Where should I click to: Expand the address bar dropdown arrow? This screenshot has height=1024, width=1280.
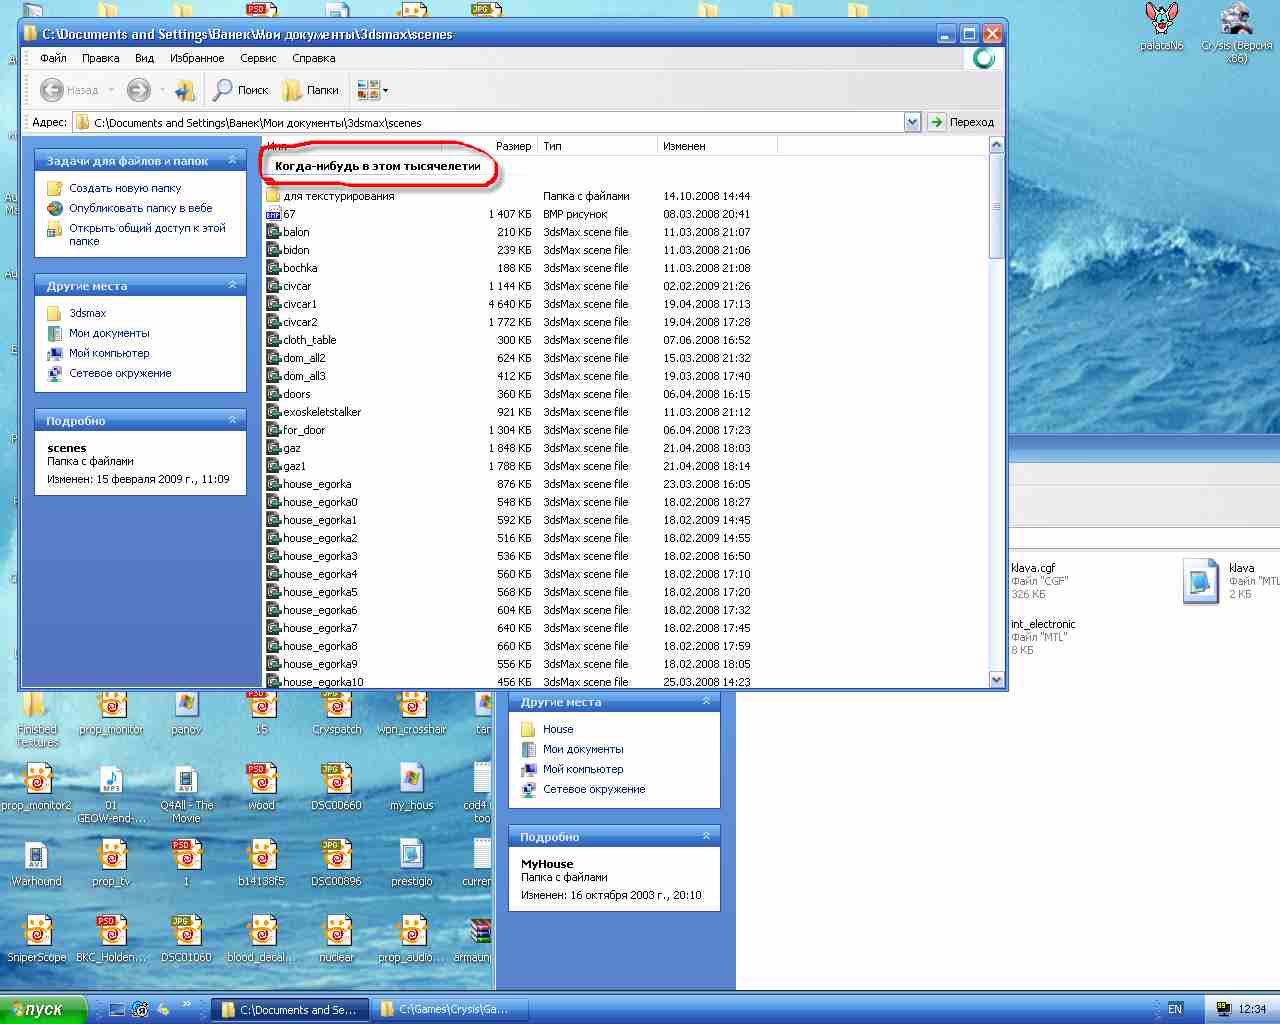pos(912,122)
